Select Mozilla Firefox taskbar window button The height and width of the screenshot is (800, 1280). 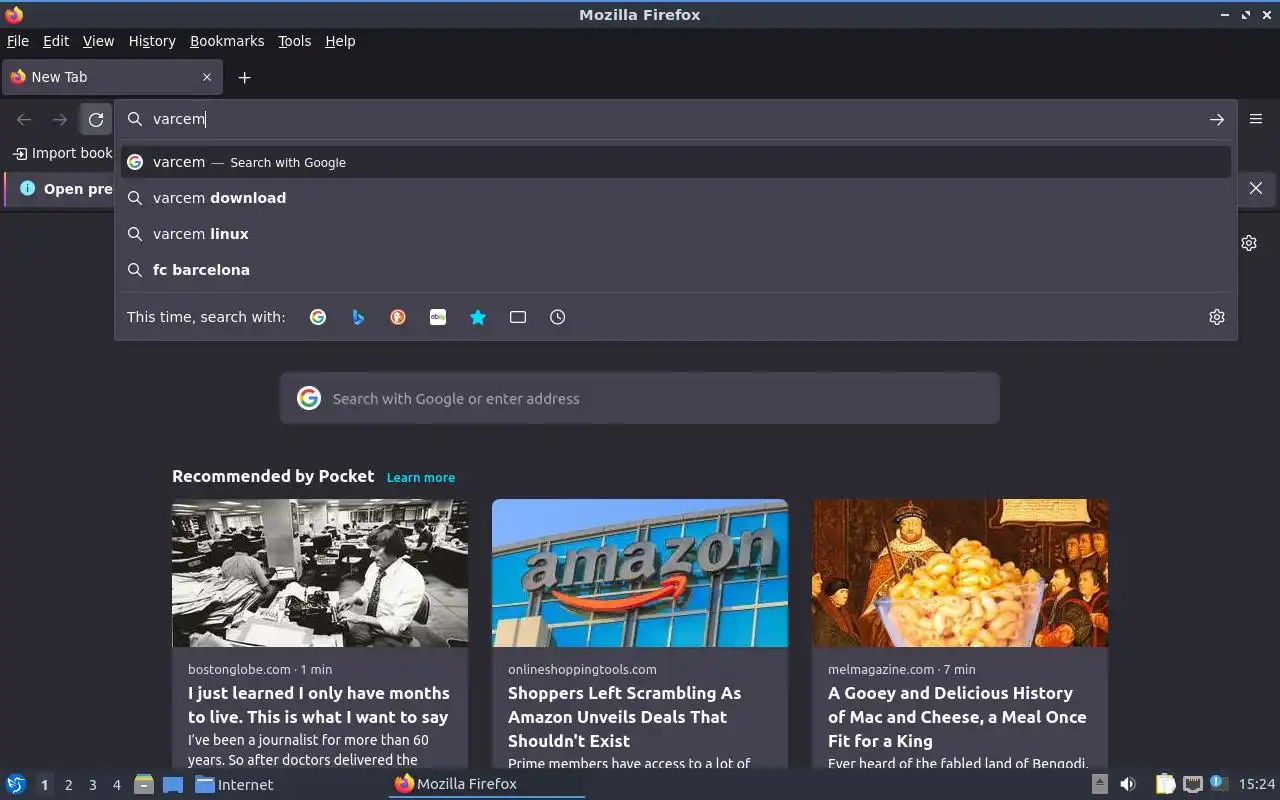(487, 784)
